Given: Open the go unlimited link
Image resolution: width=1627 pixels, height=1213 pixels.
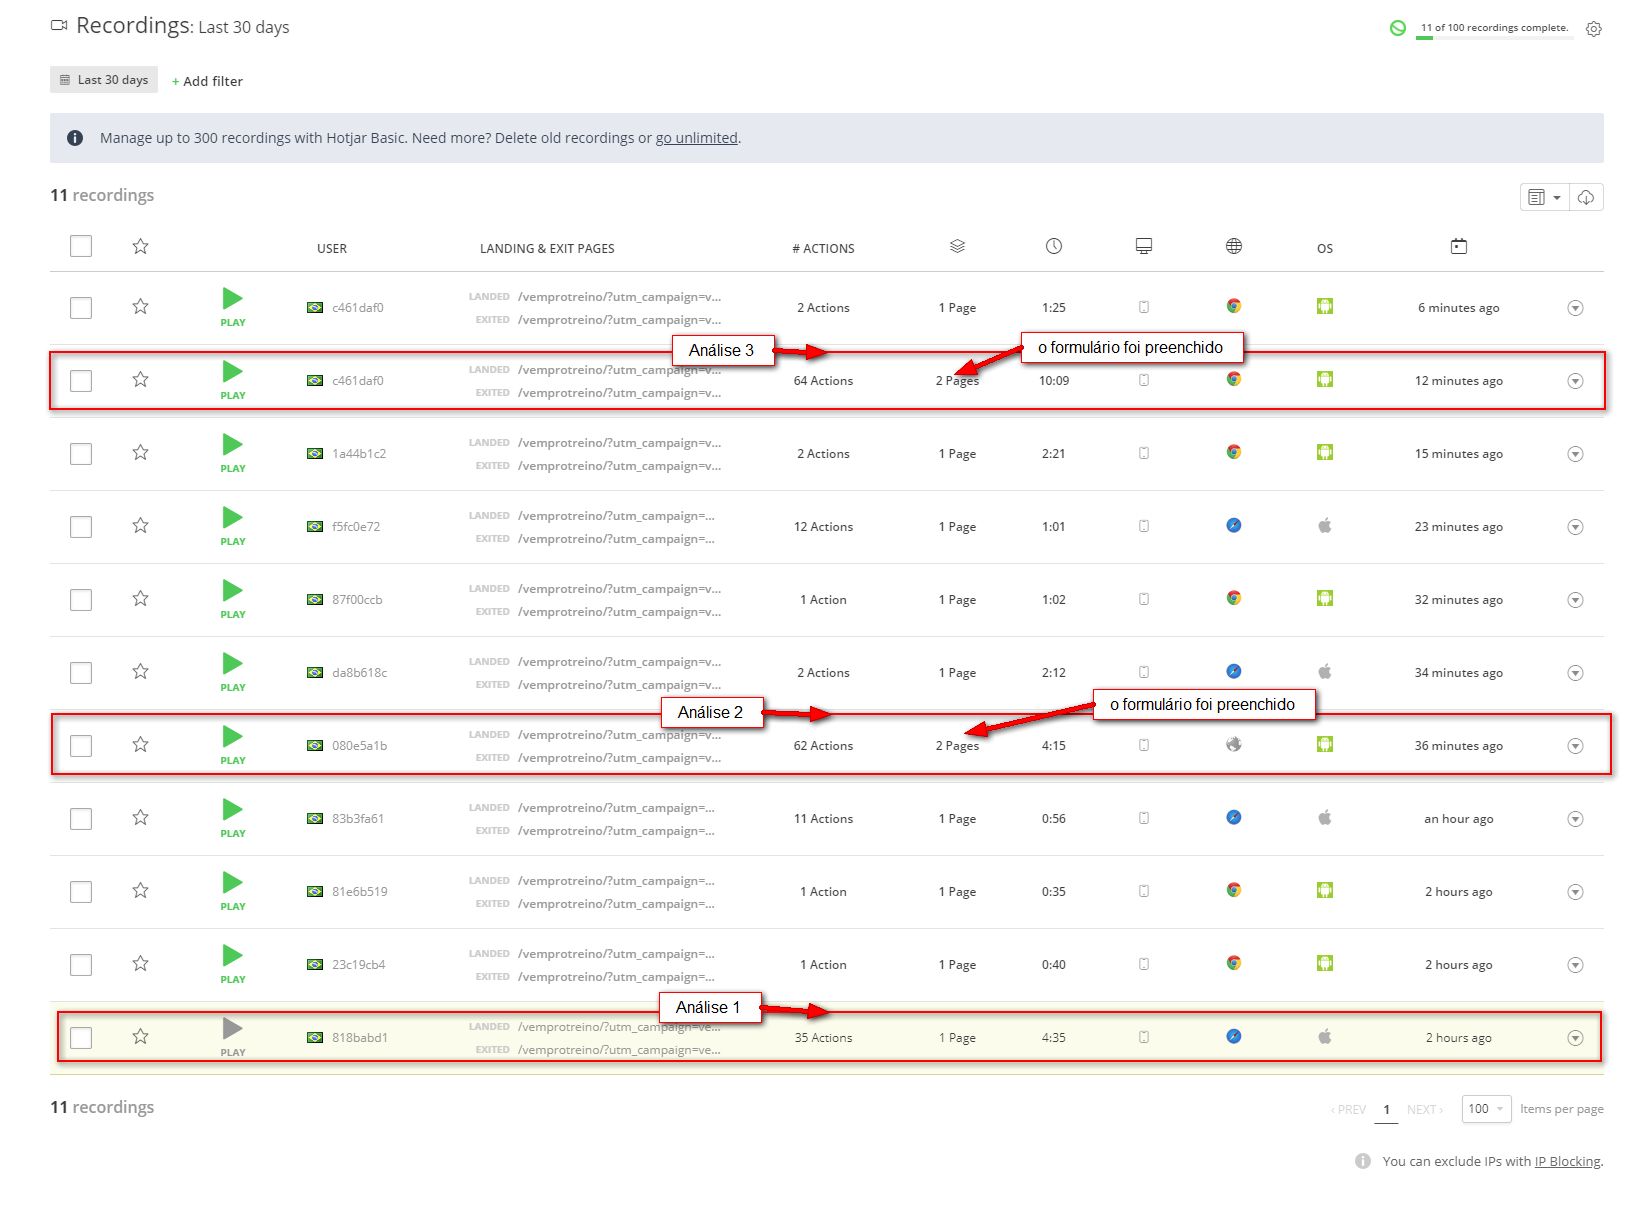Looking at the screenshot, I should tap(696, 138).
